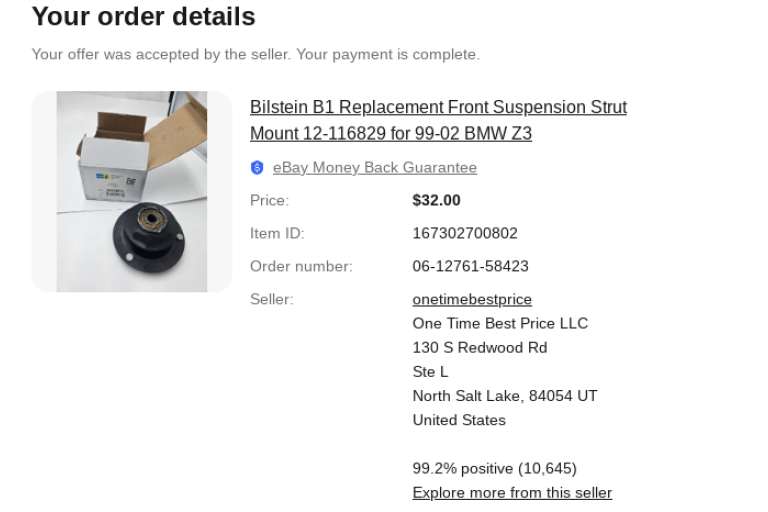The height and width of the screenshot is (512, 768).
Task: Open Explore more from this seller
Action: [512, 492]
